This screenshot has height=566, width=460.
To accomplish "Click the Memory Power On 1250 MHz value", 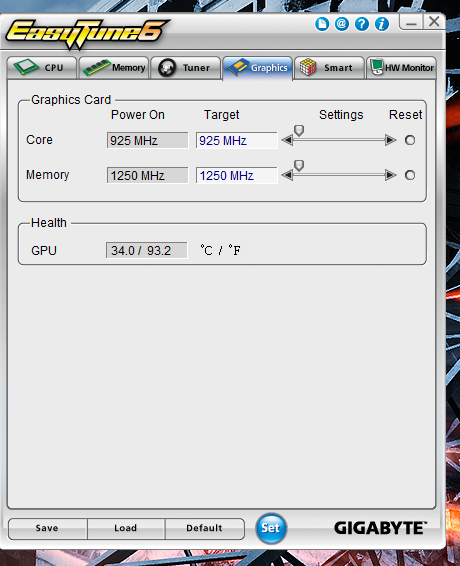I will pyautogui.click(x=147, y=175).
